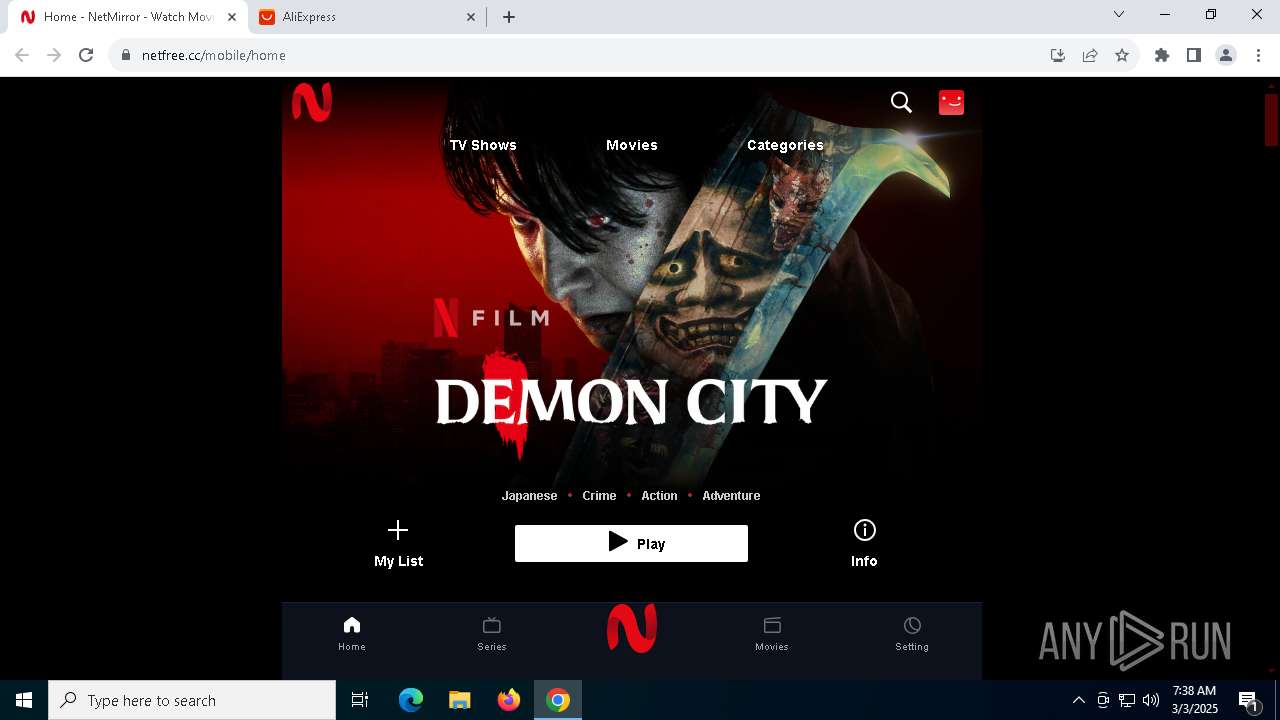
Task: Toggle the Chrome side panel
Action: click(x=1194, y=55)
